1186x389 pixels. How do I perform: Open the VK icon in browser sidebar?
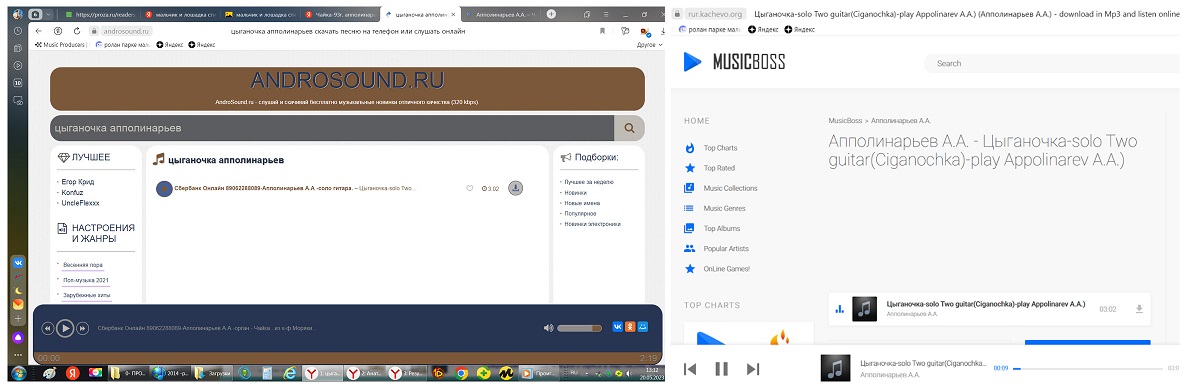(18, 263)
